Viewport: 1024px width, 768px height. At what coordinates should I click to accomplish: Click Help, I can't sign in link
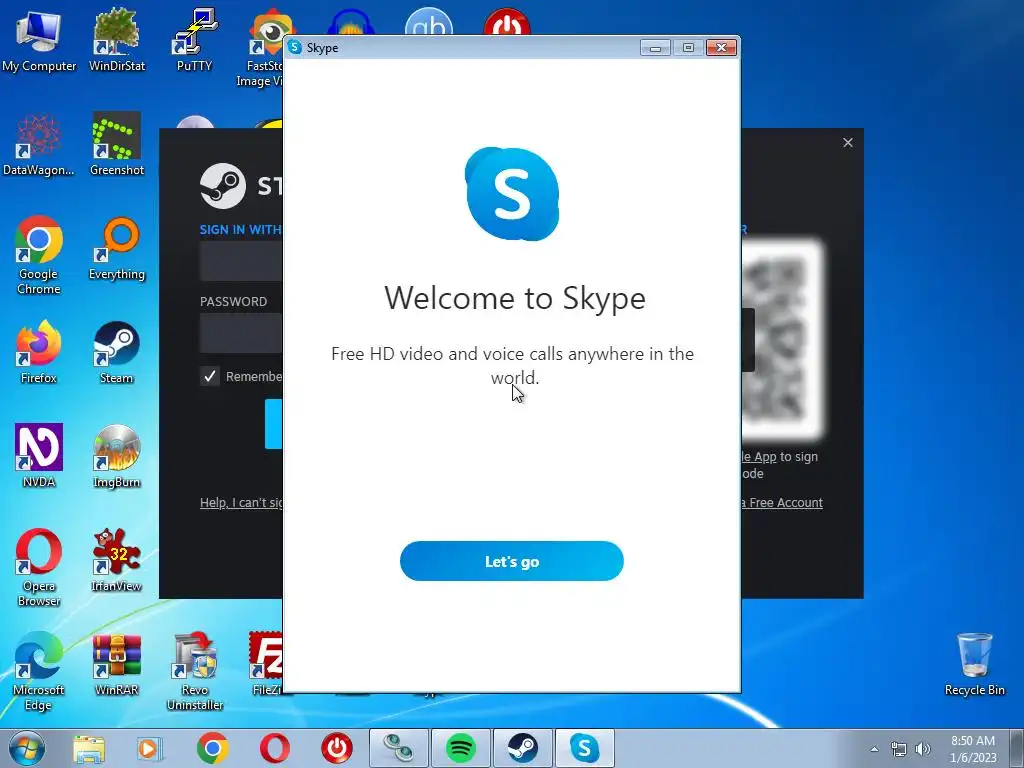241,502
